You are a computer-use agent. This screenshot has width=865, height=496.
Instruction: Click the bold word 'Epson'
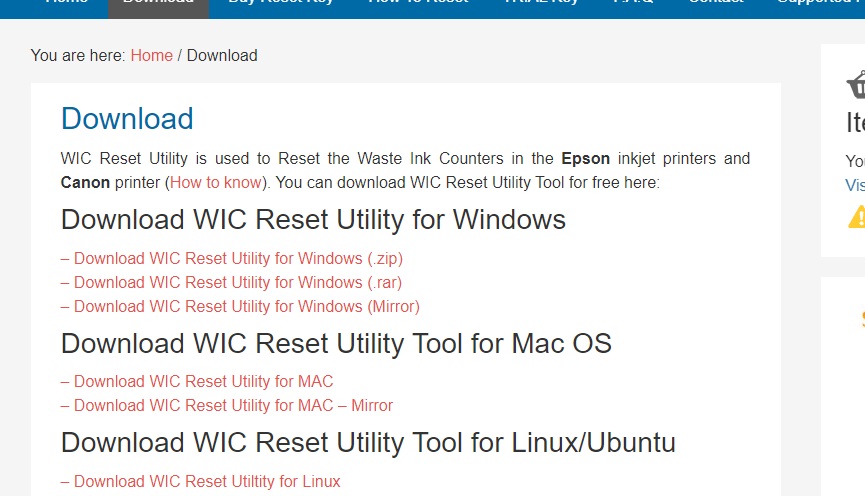585,159
